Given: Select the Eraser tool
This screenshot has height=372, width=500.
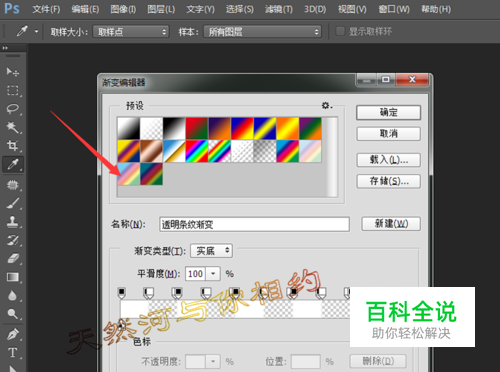Looking at the screenshot, I should coord(13,258).
